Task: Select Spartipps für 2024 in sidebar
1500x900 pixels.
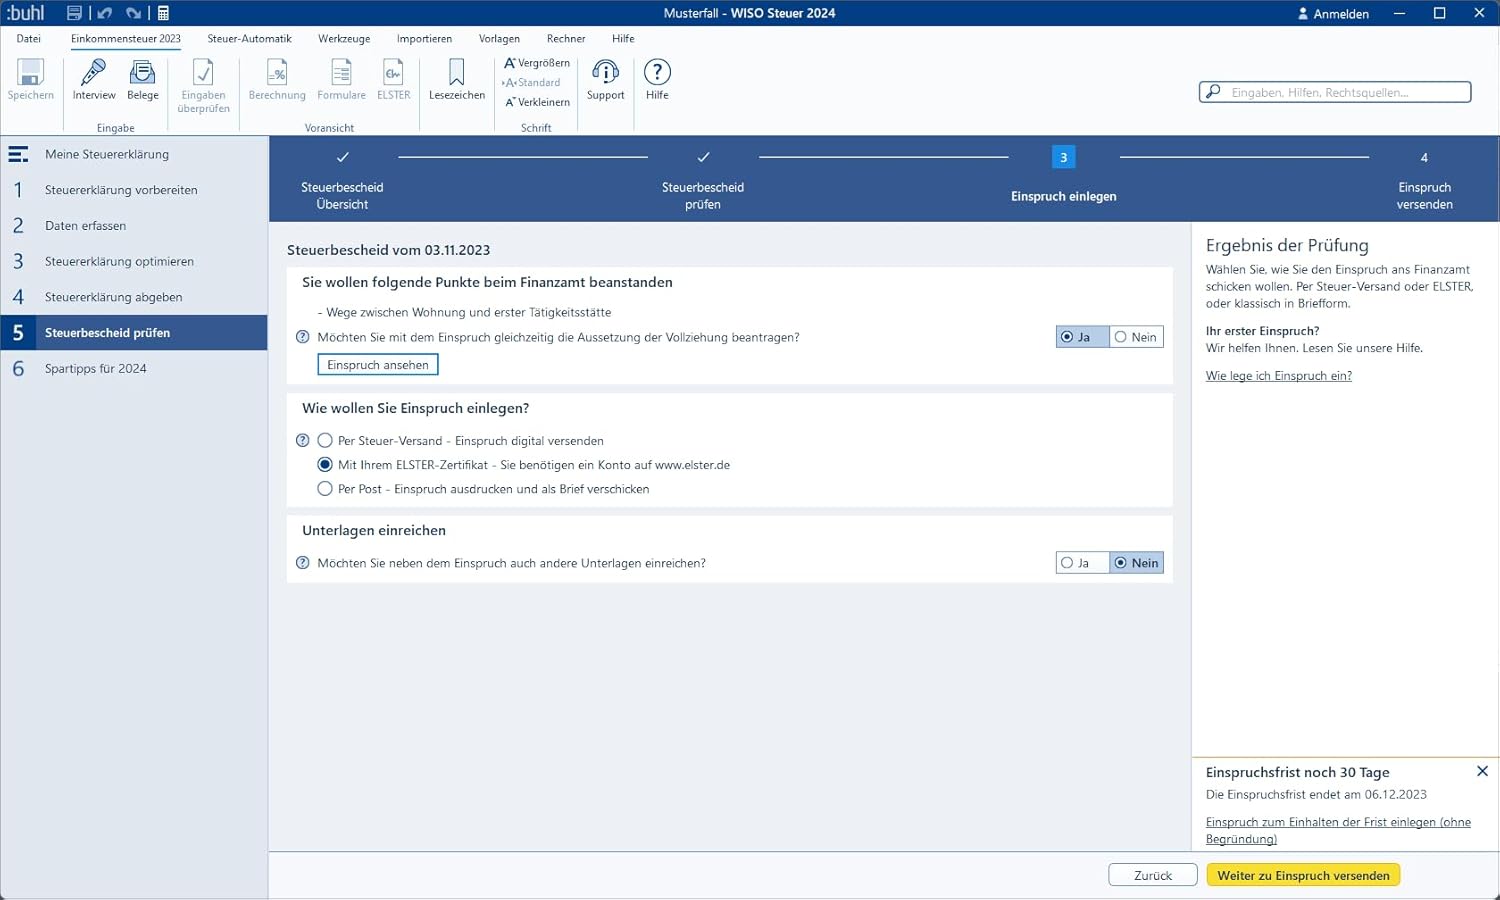Action: (134, 368)
